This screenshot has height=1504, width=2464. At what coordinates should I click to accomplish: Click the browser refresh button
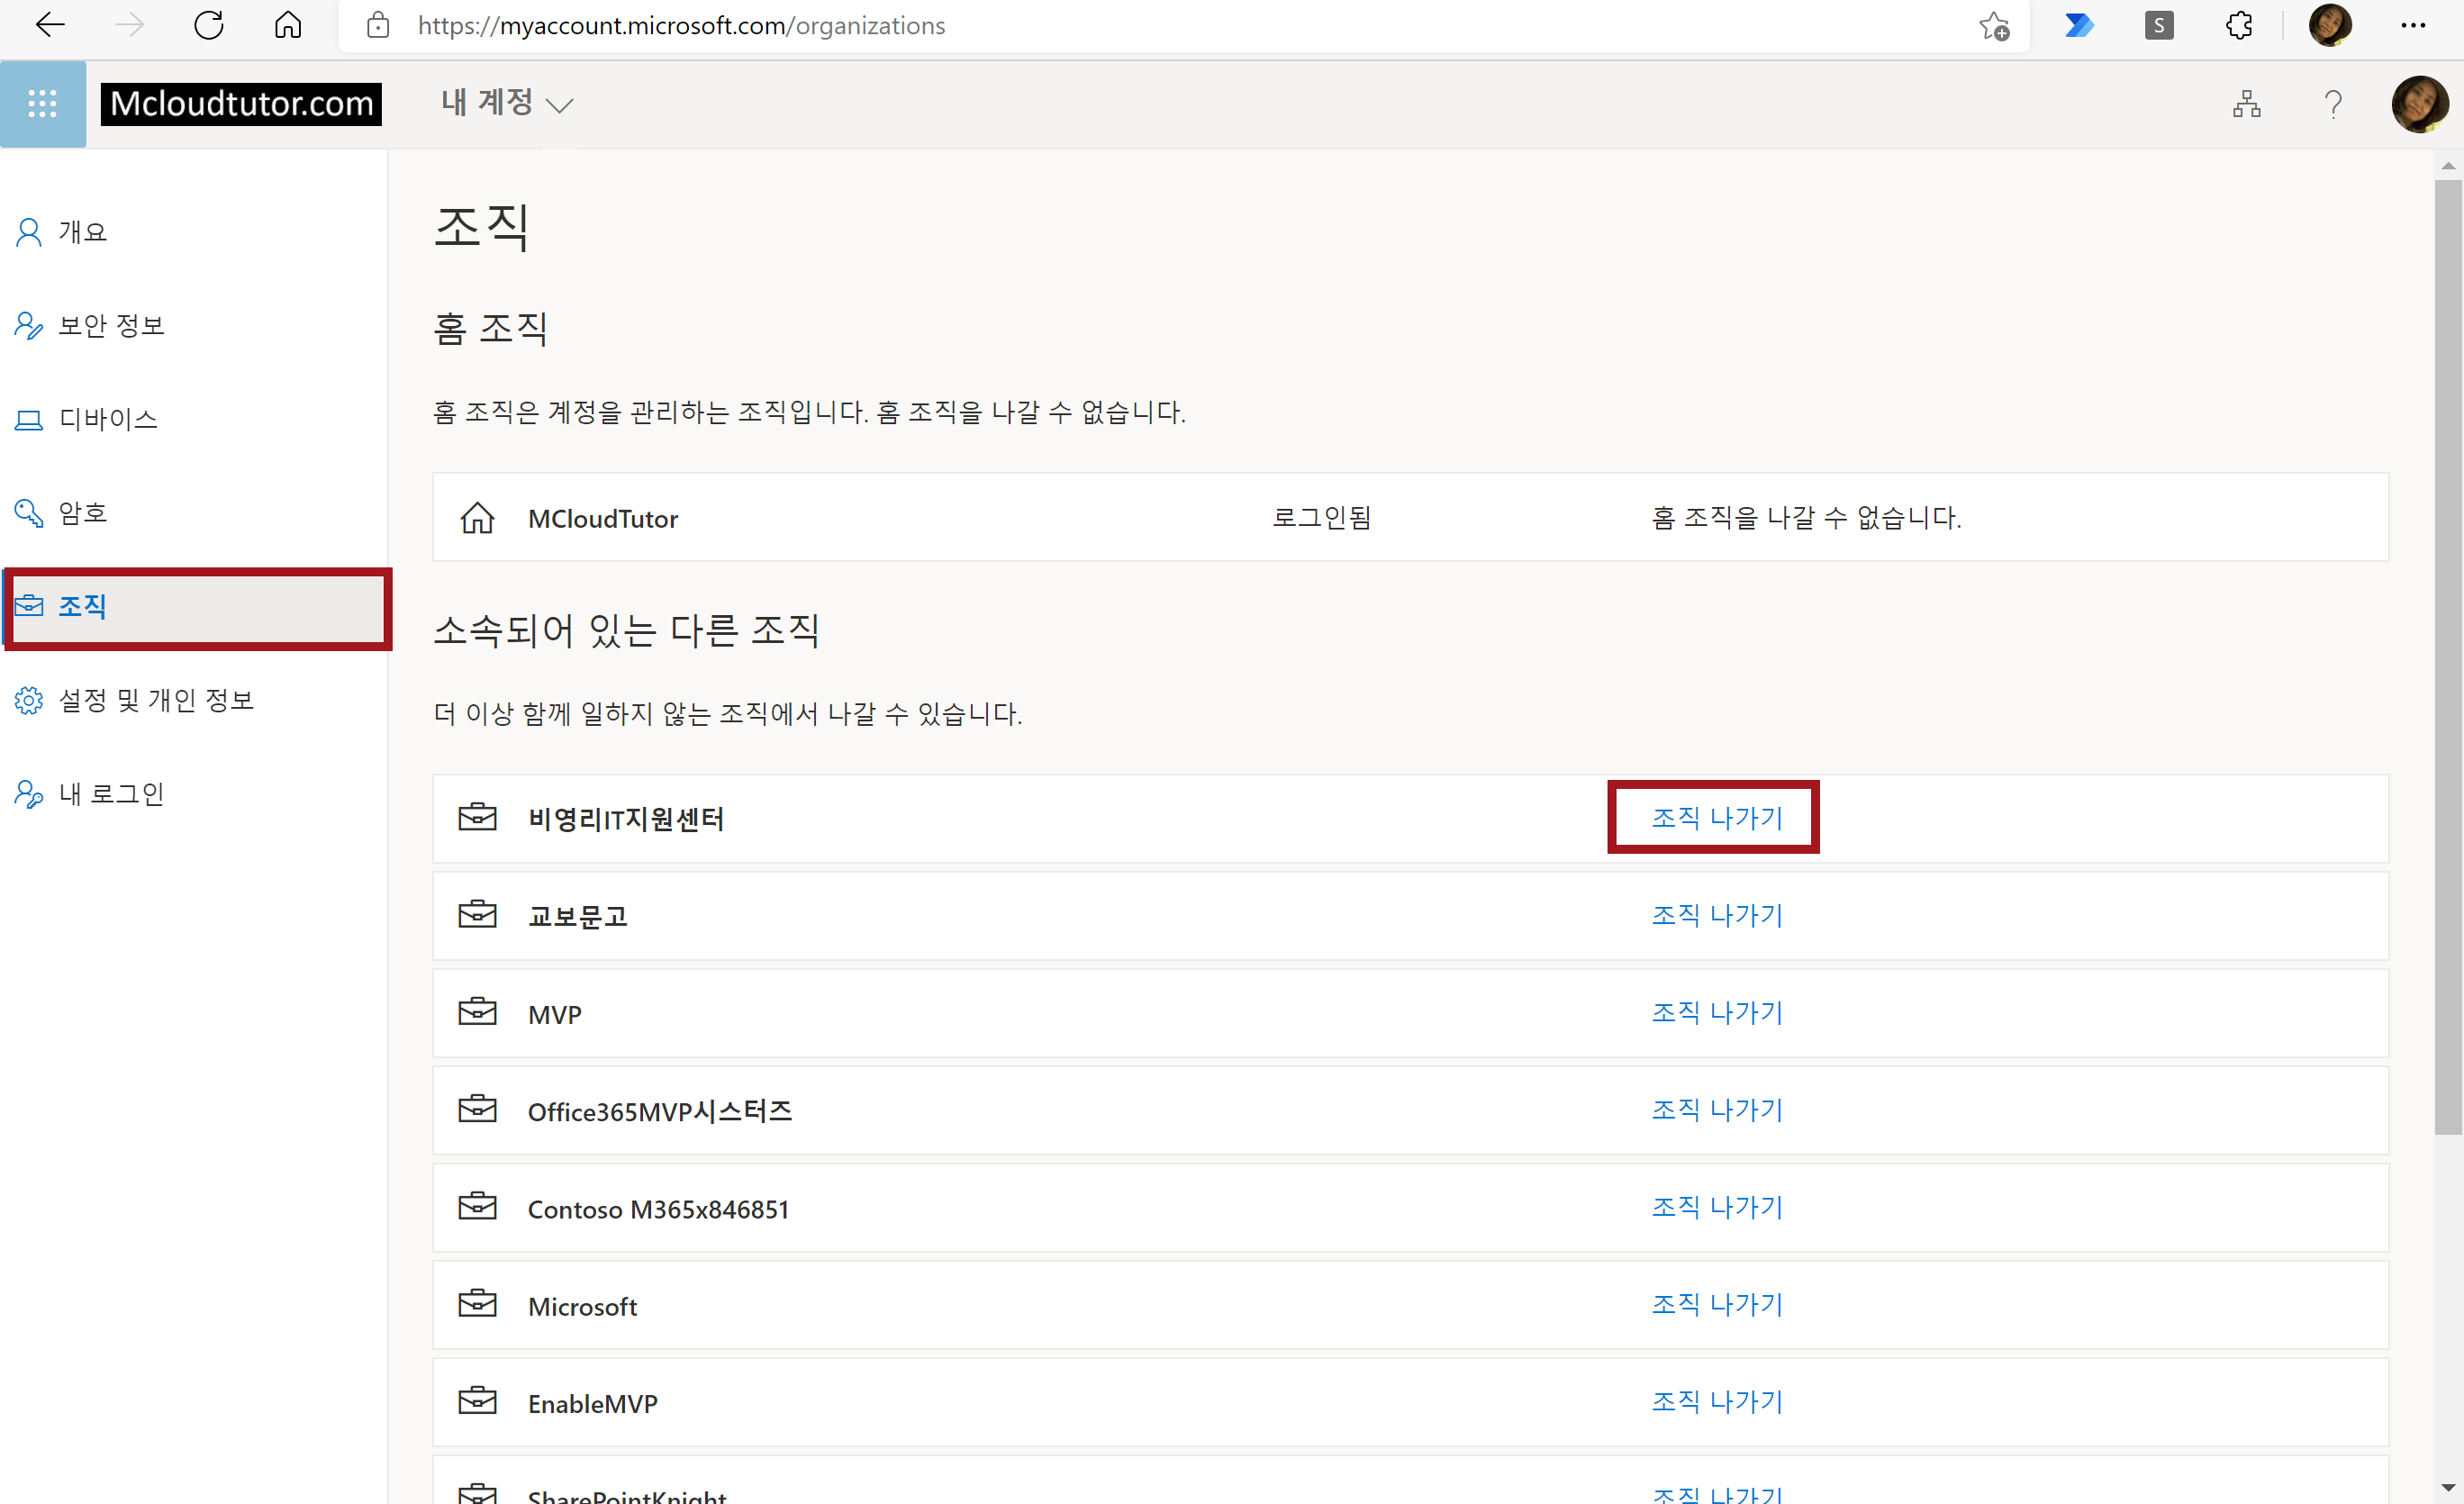[208, 26]
